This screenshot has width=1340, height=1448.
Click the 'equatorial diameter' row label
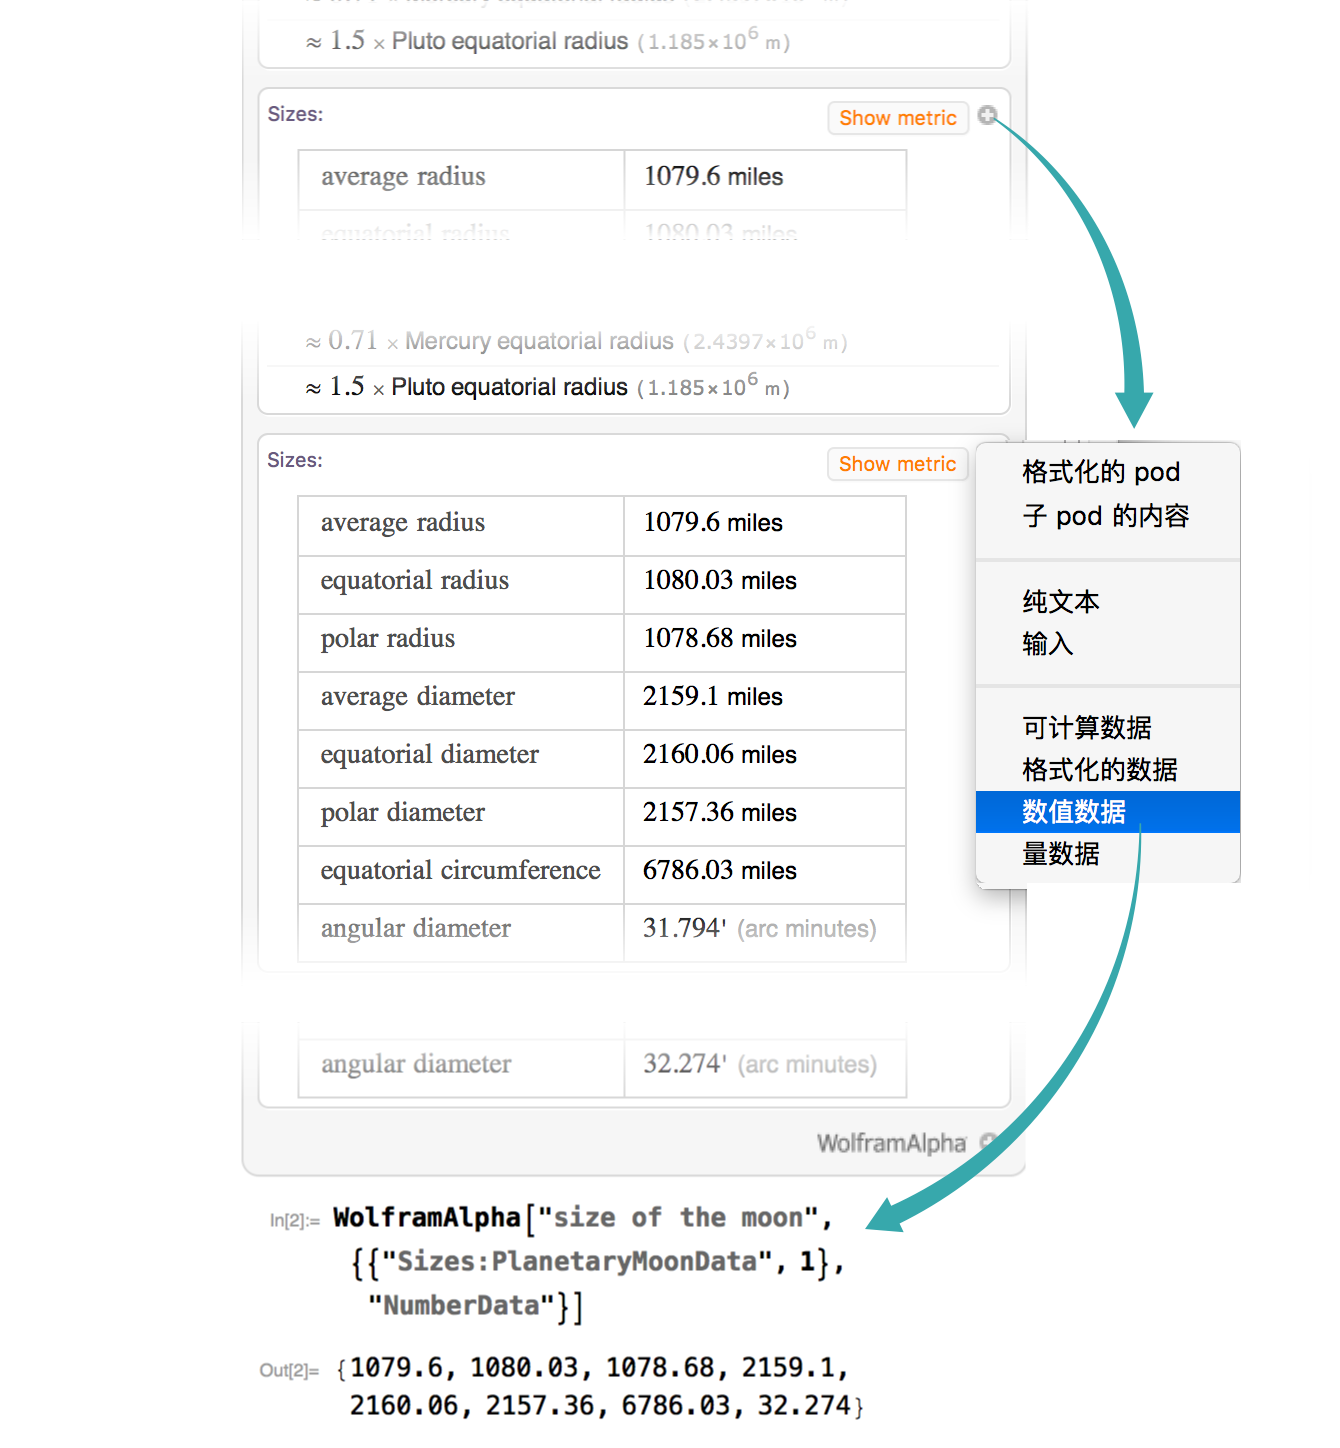[x=430, y=755]
